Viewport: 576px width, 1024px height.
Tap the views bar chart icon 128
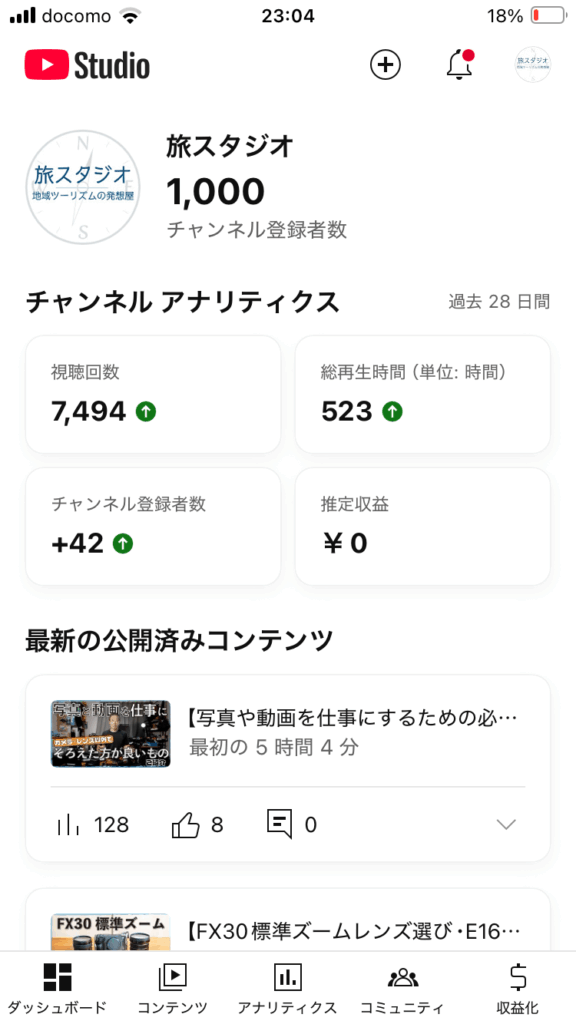[67, 825]
